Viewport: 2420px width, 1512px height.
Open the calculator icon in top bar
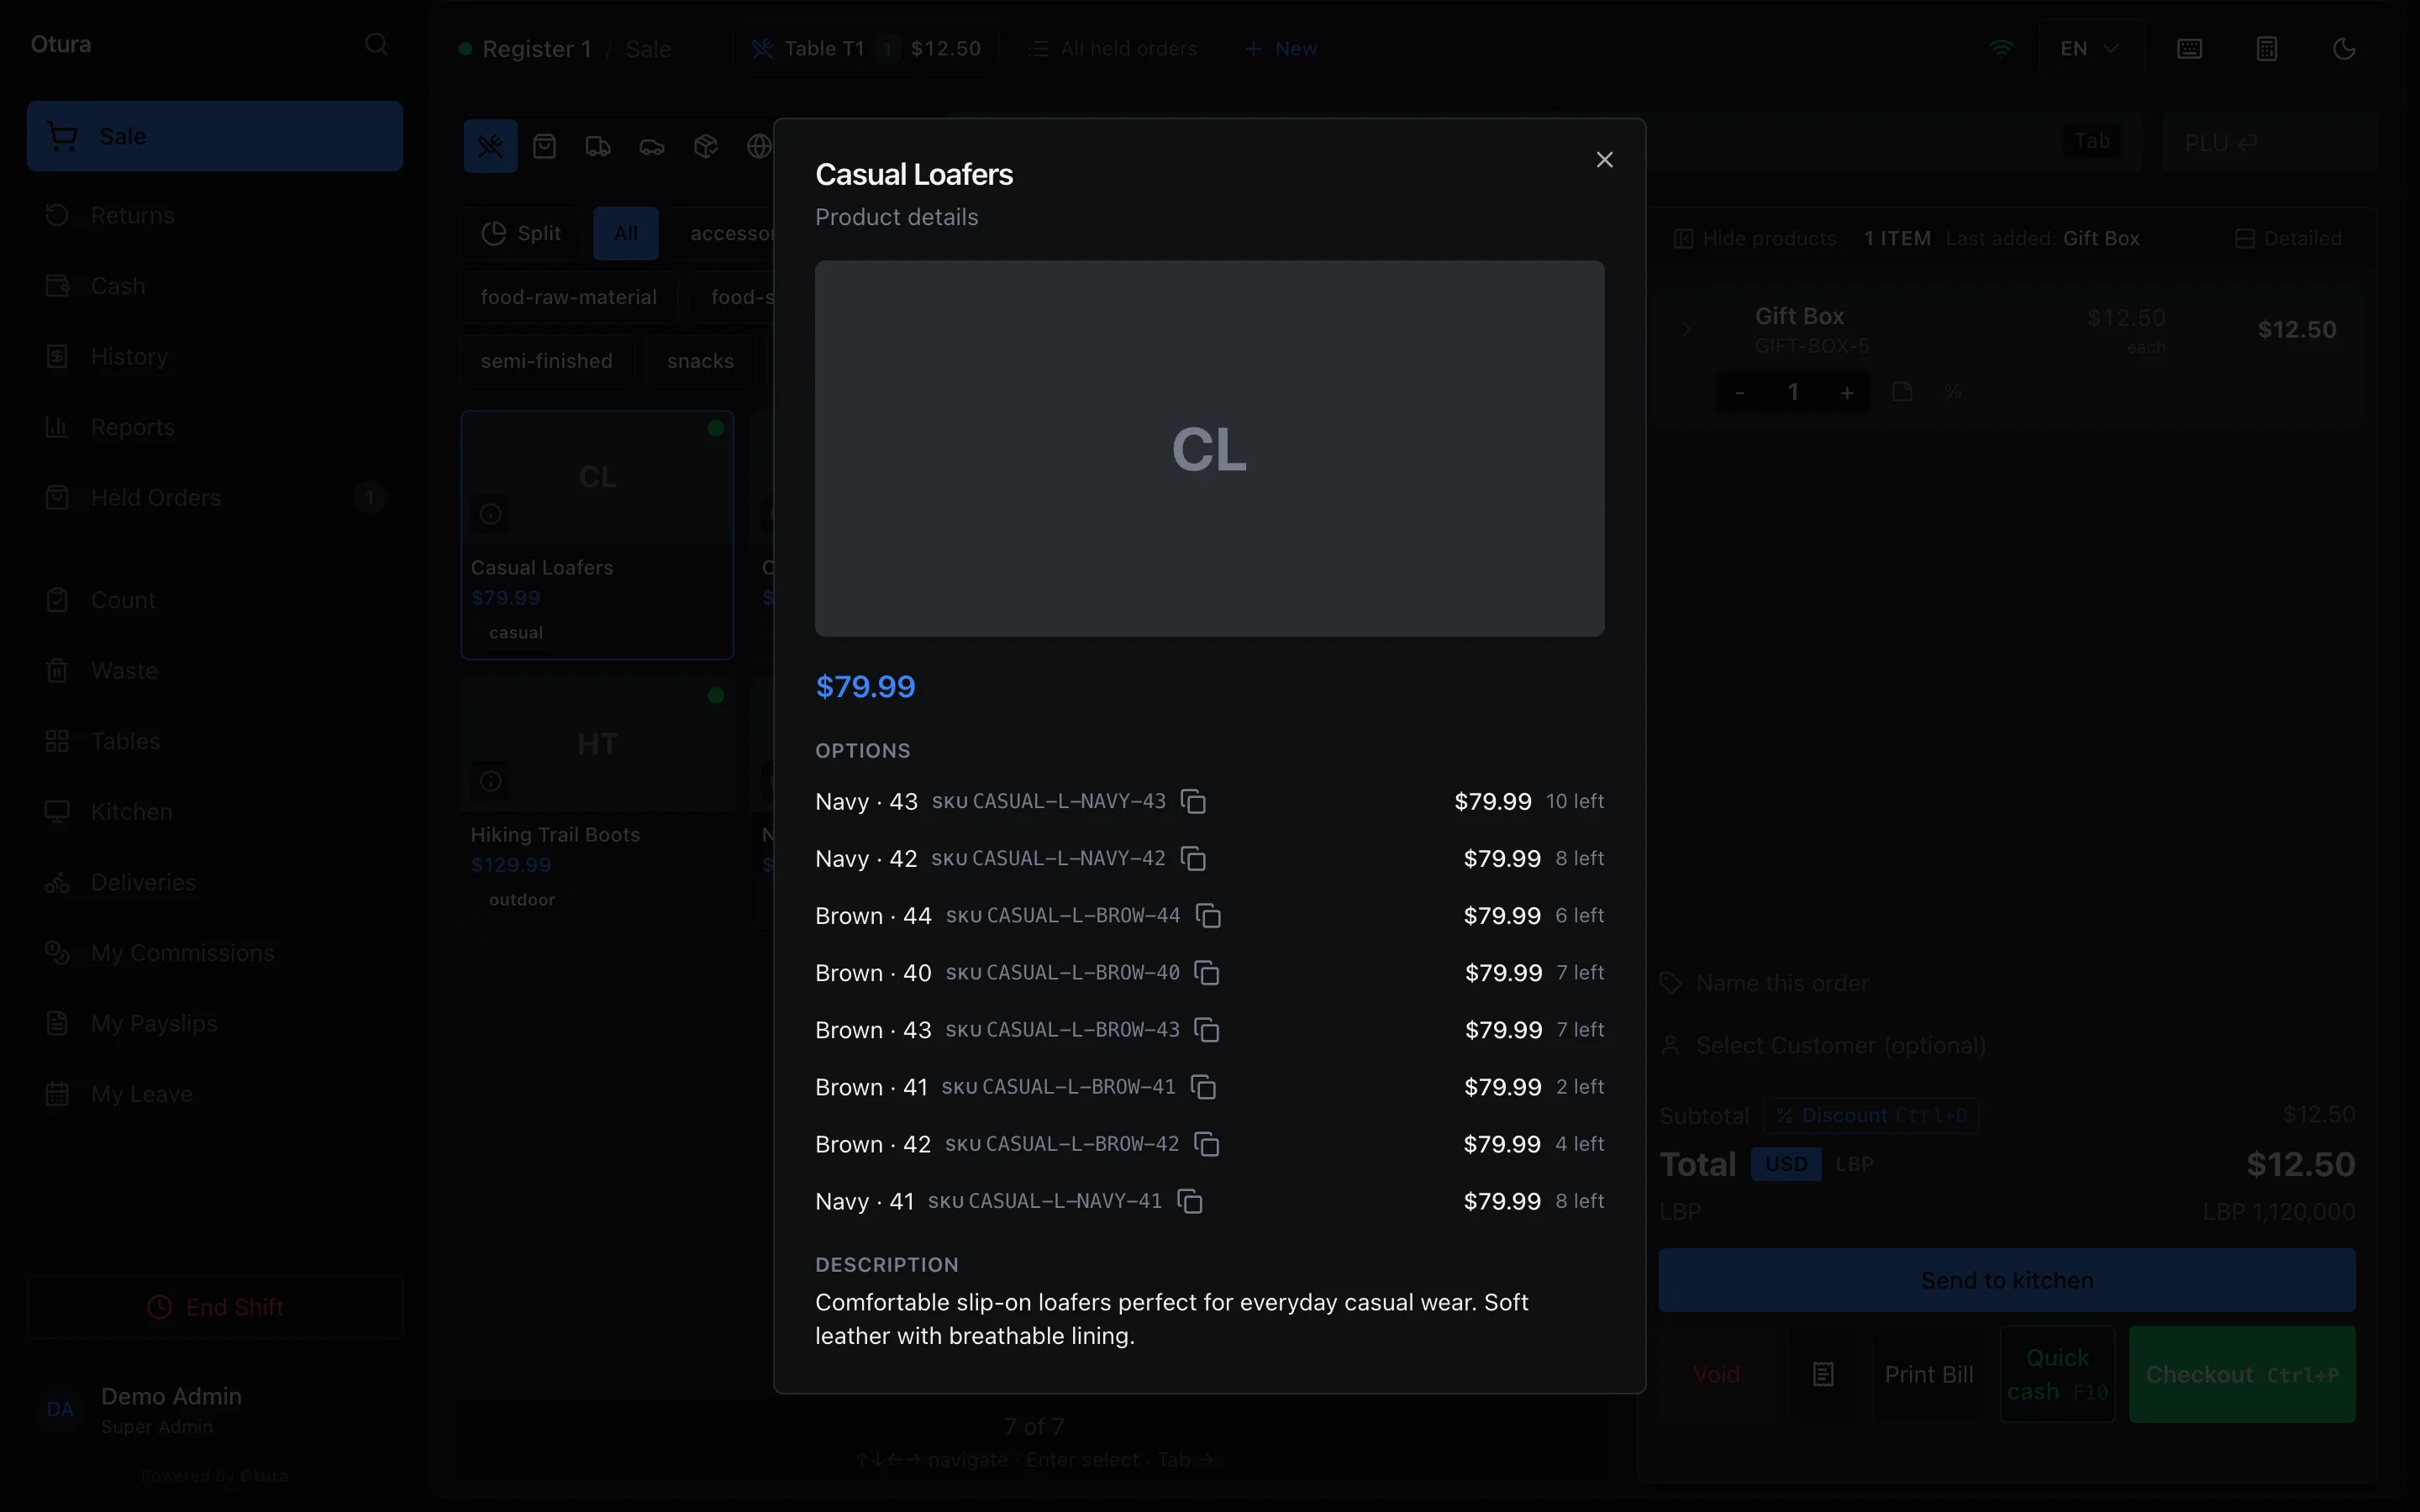point(2267,49)
